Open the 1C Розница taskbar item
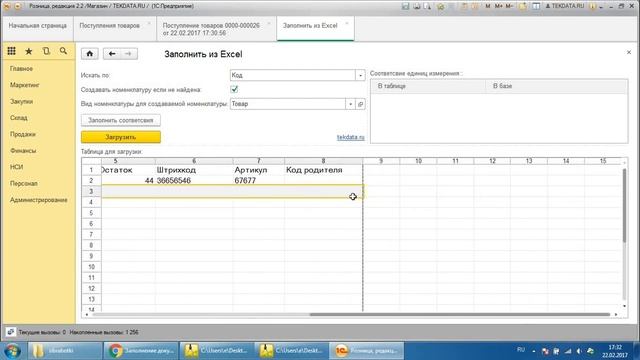This screenshot has width=640, height=360. point(366,351)
